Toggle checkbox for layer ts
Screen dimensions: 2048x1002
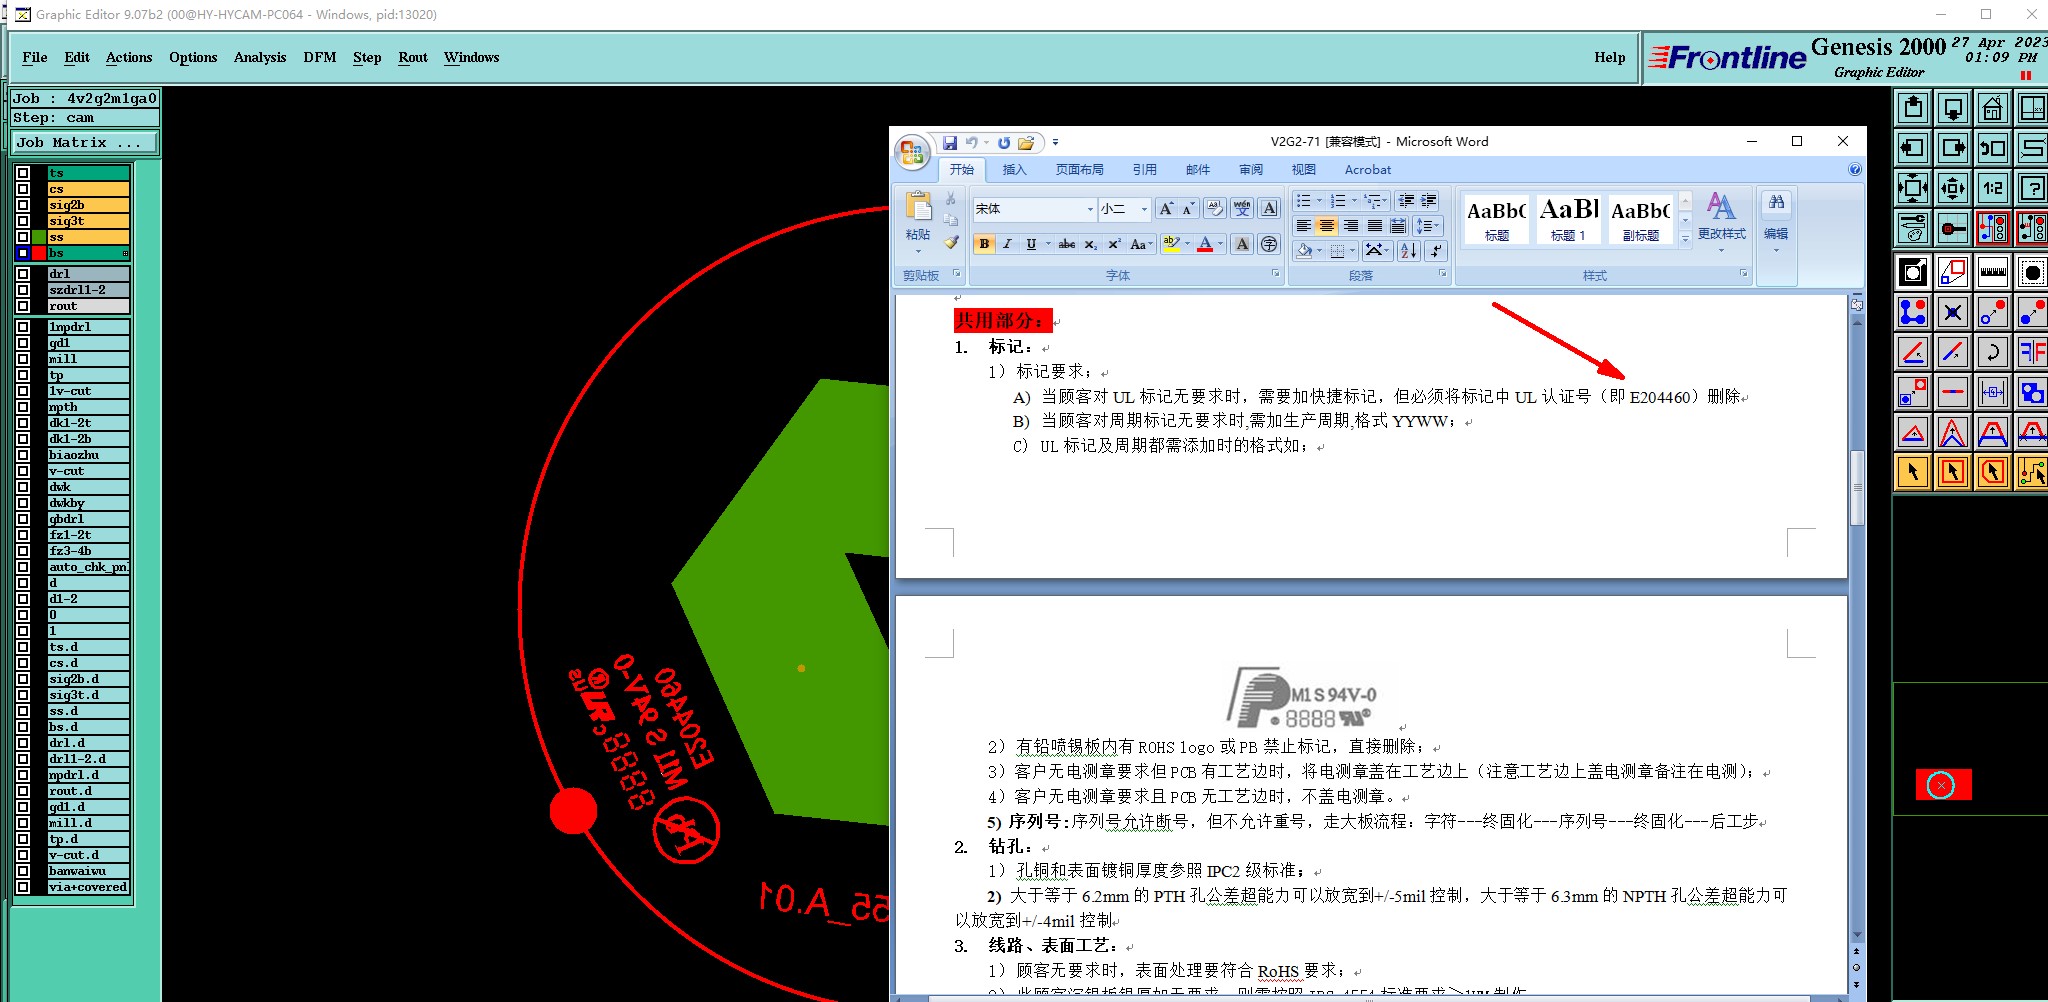23,173
